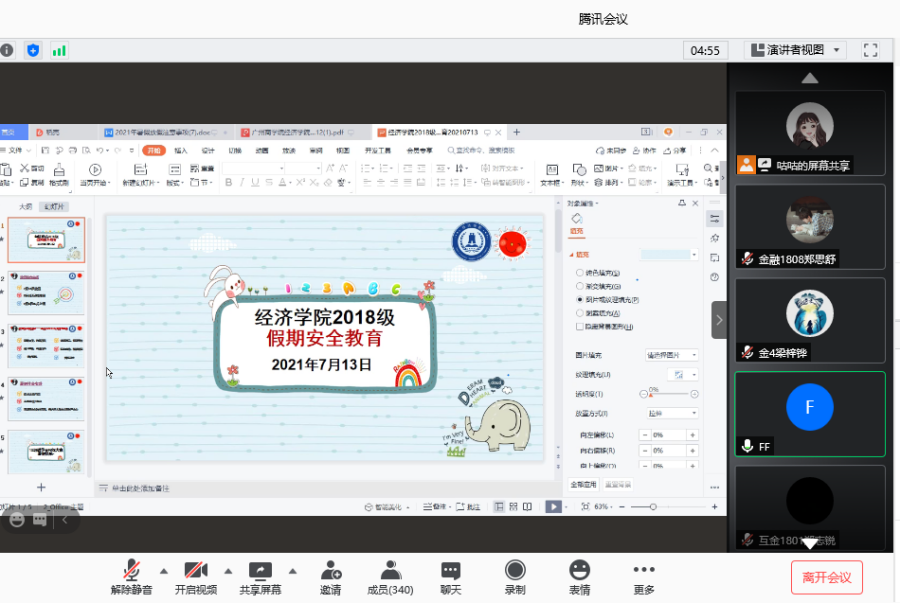Switch to the 审阅 review tab
The width and height of the screenshot is (900, 603).
point(314,150)
